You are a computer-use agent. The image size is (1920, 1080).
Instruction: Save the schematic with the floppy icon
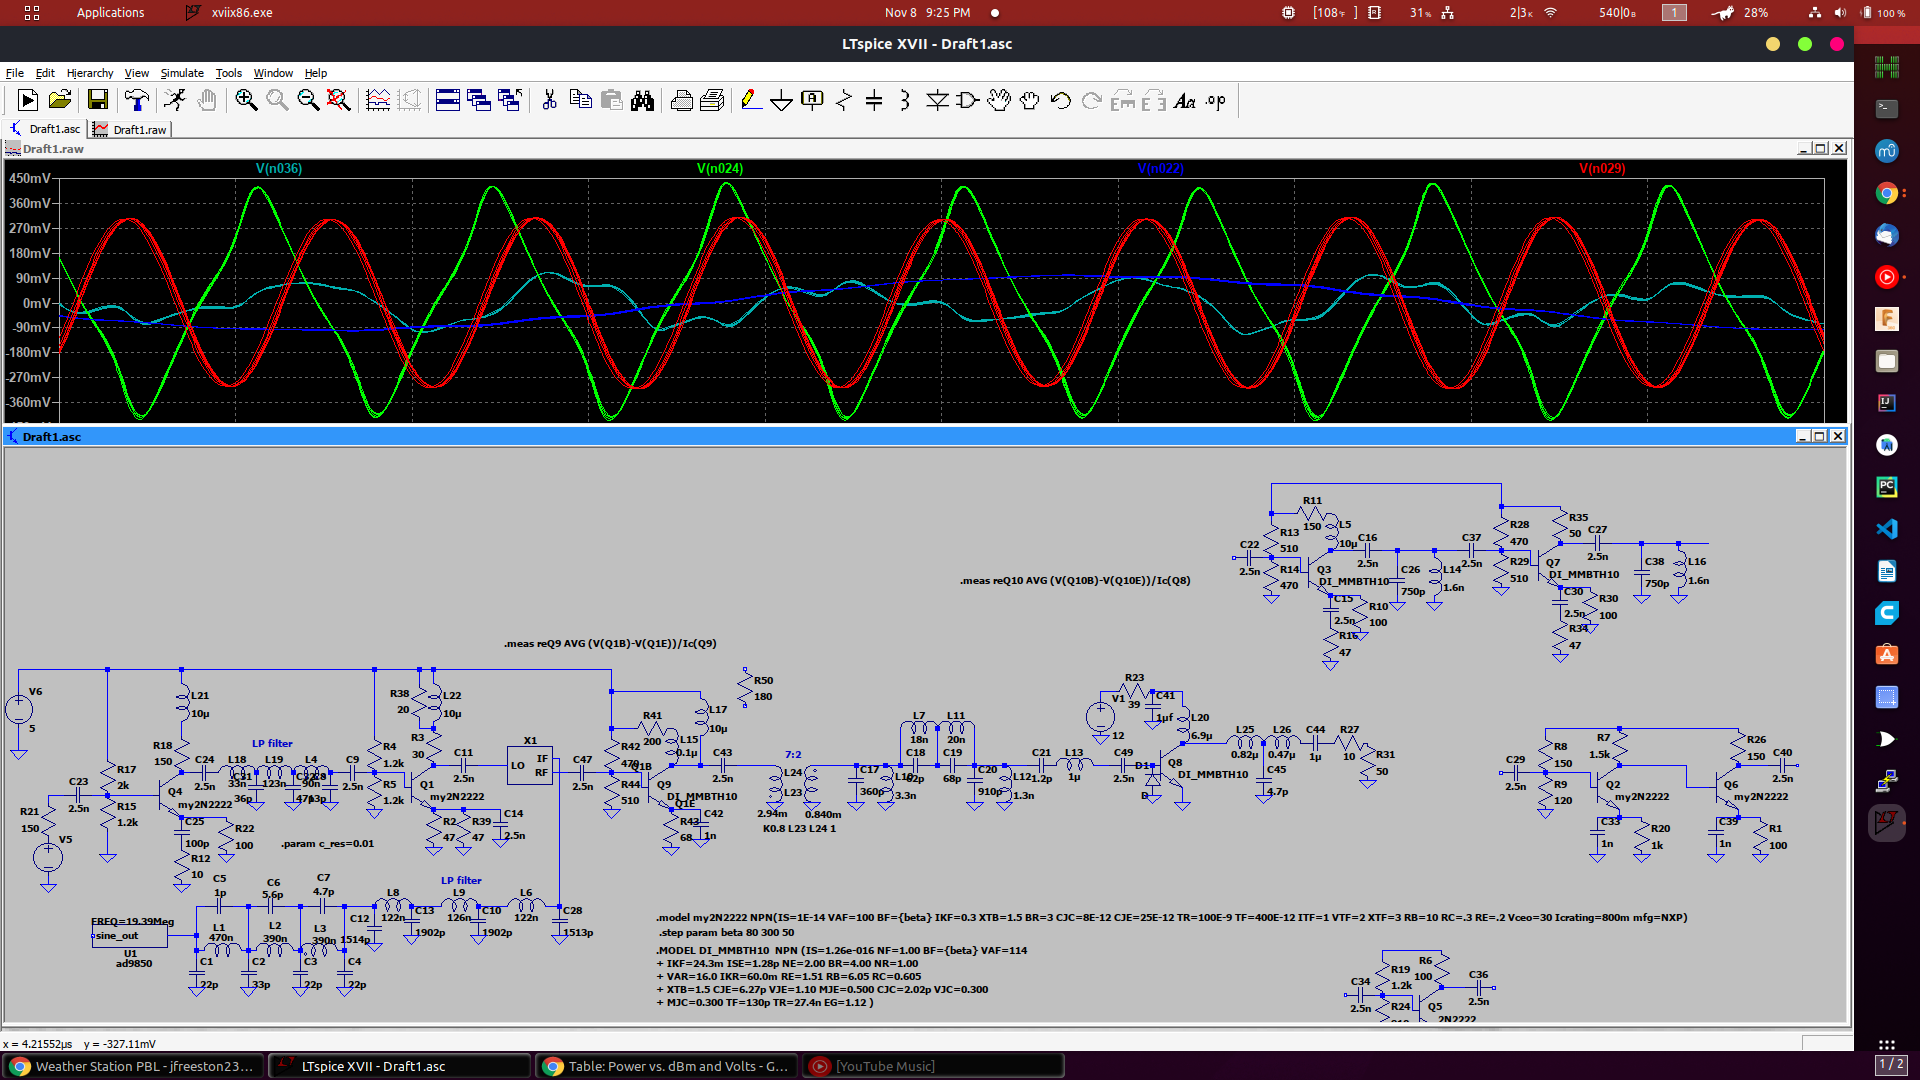[97, 100]
